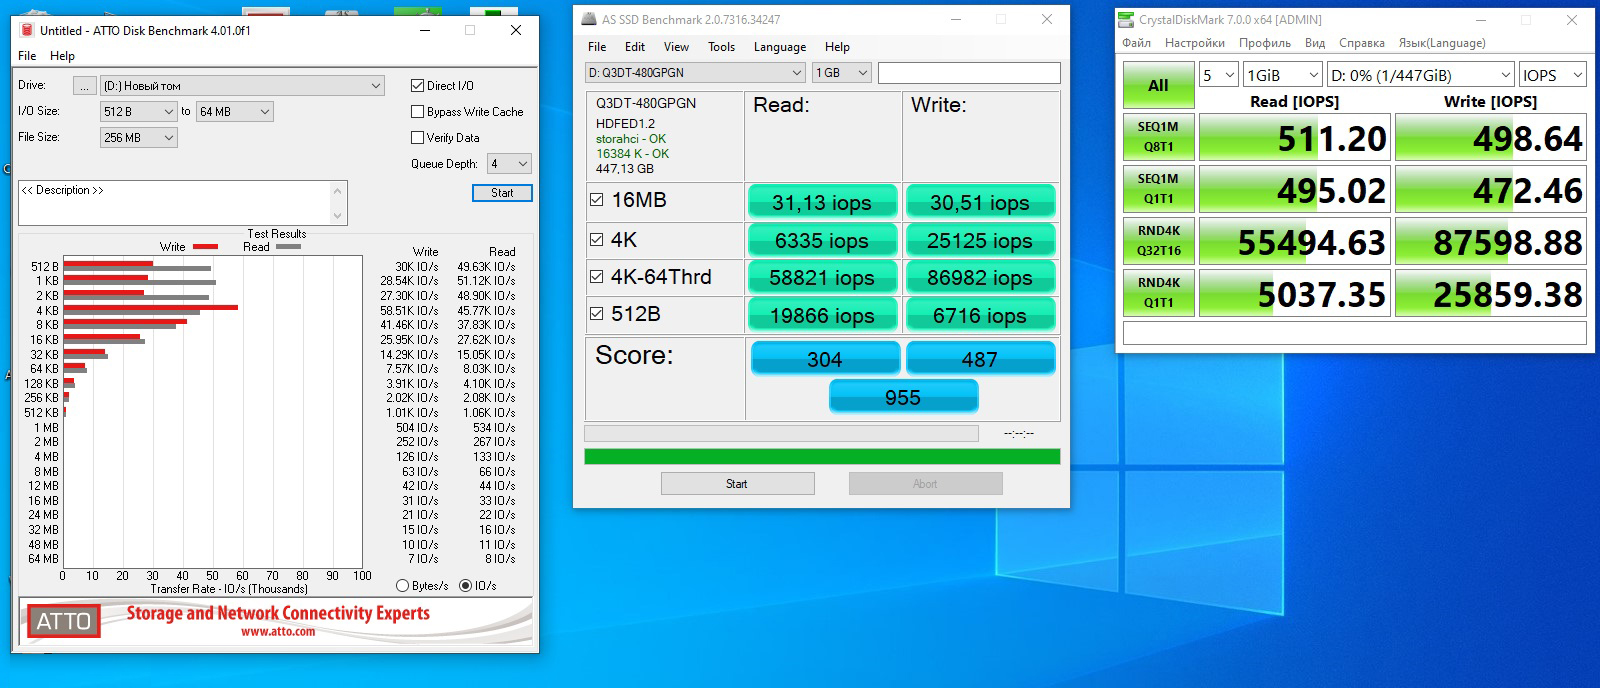
Task: Open the Справка menu in CrystalDiskMark
Action: 1361,43
